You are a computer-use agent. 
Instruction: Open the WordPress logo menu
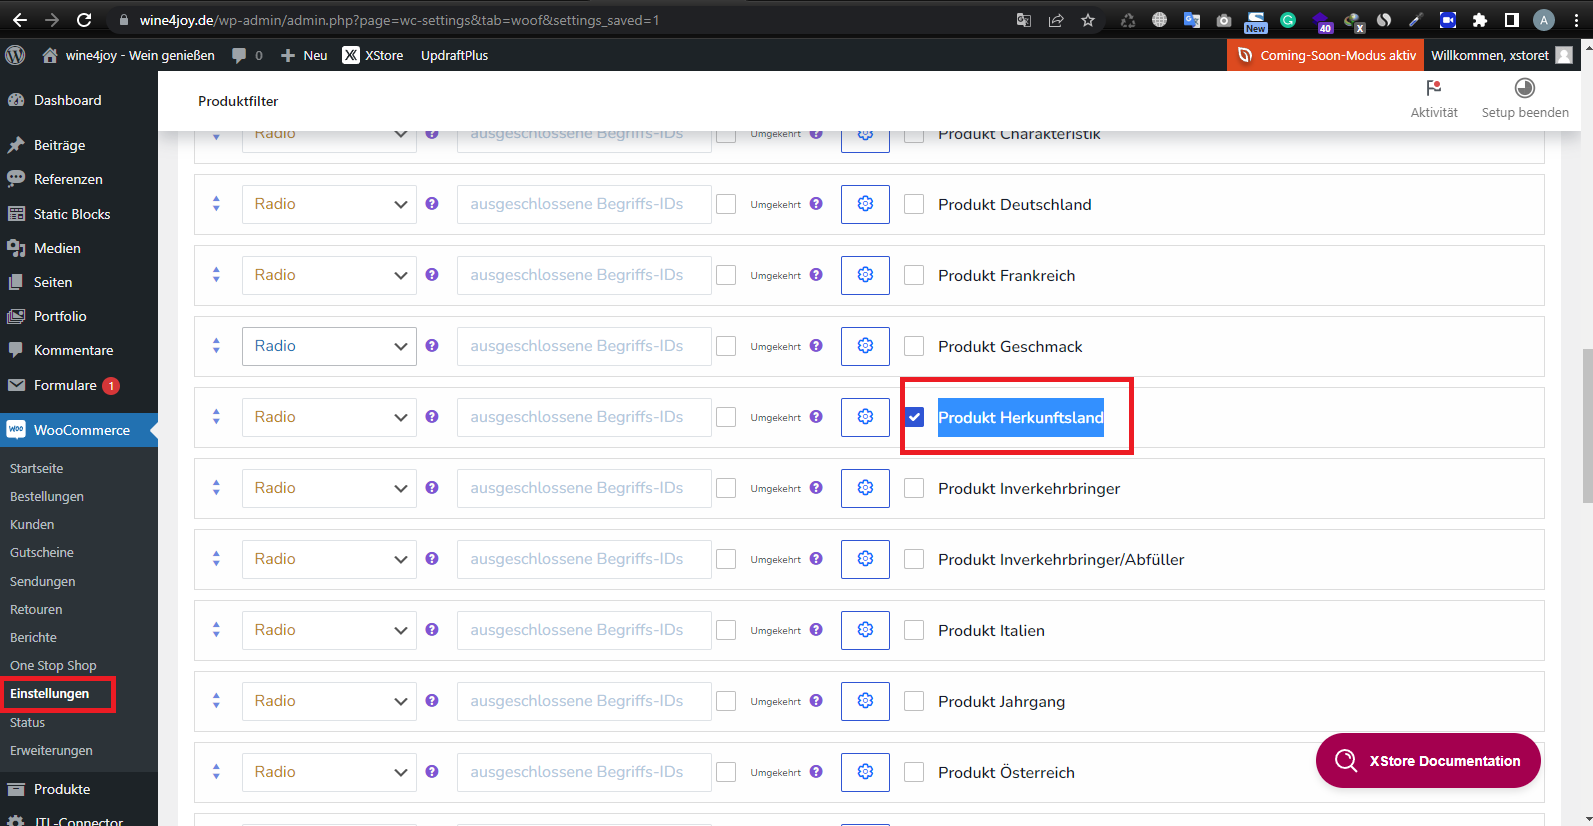(x=15, y=55)
